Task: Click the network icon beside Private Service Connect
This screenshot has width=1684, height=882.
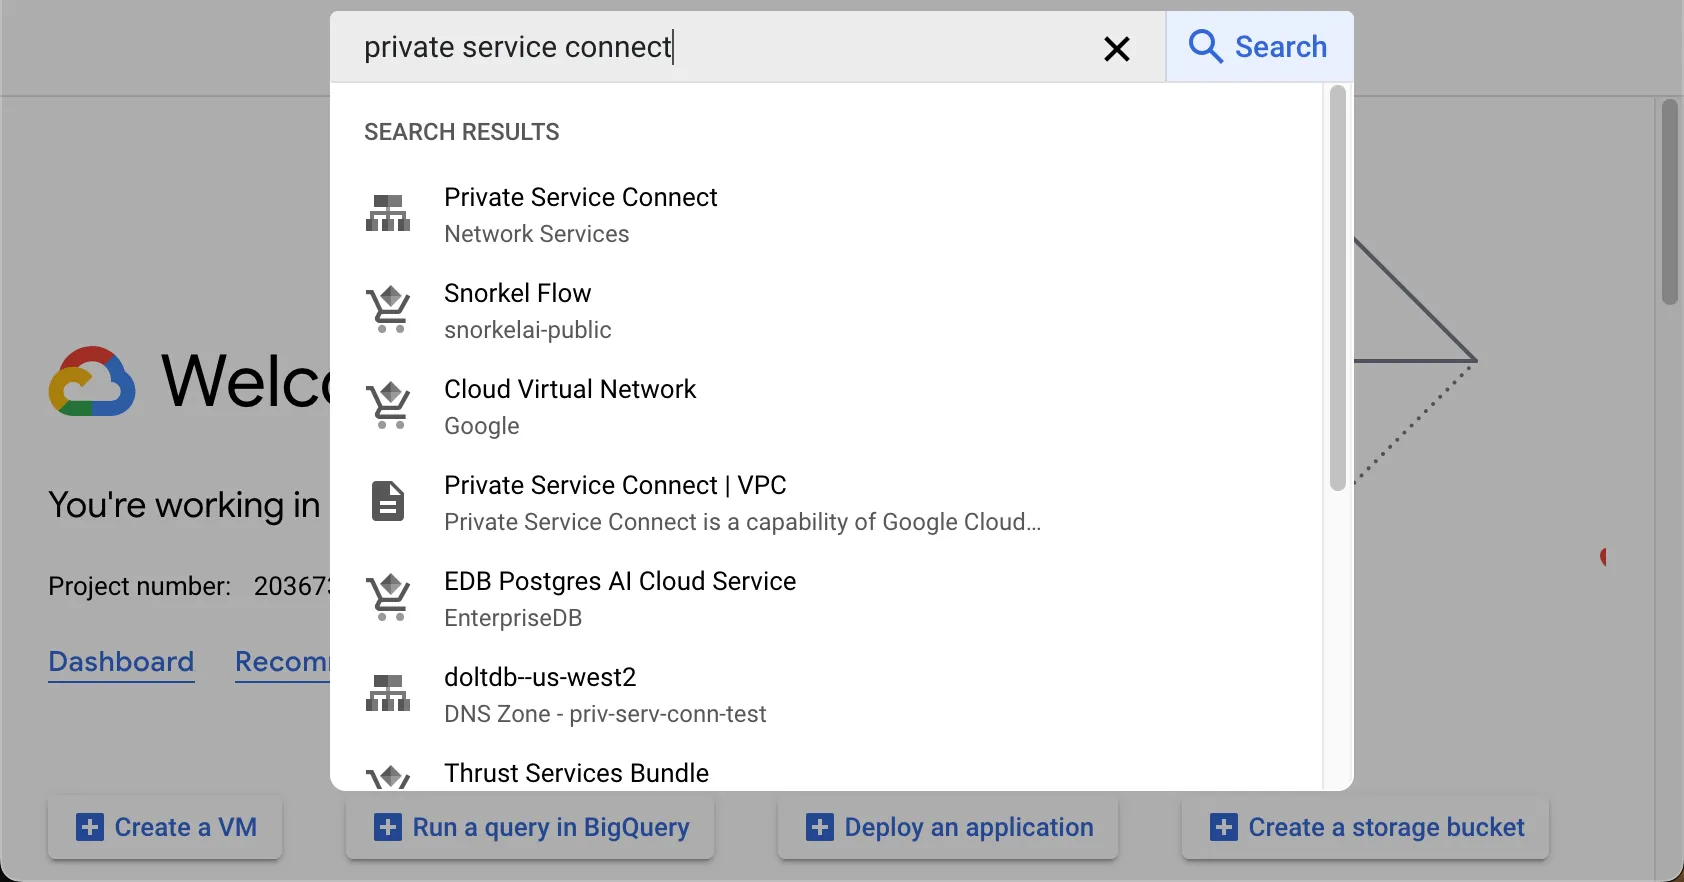Action: point(388,213)
